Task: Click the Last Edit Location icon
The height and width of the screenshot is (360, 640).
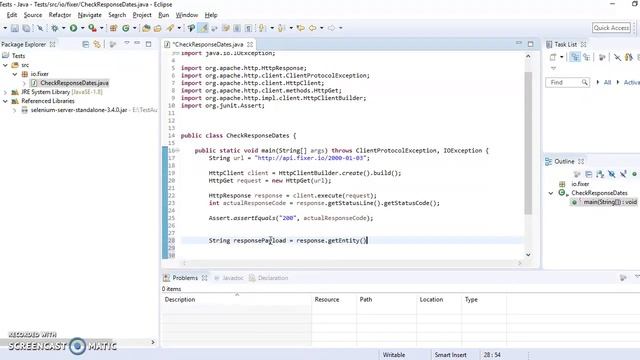Action: tap(300, 28)
